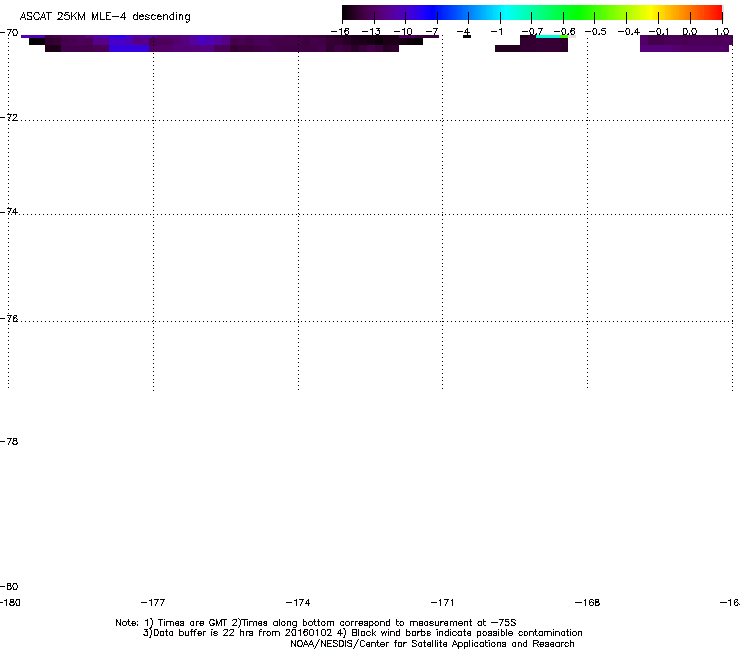Click the '-70' latitude label
The image size is (740, 650).
click(x=9, y=33)
